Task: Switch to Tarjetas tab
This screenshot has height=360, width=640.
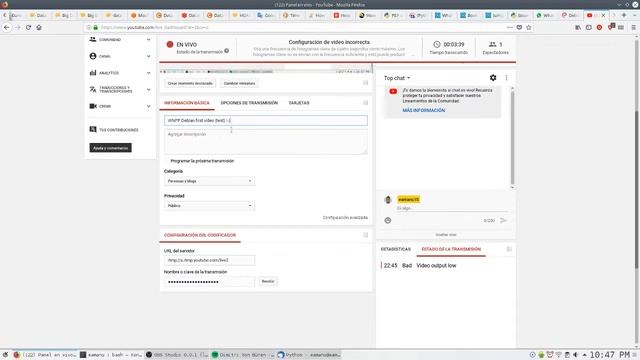Action: click(x=299, y=103)
